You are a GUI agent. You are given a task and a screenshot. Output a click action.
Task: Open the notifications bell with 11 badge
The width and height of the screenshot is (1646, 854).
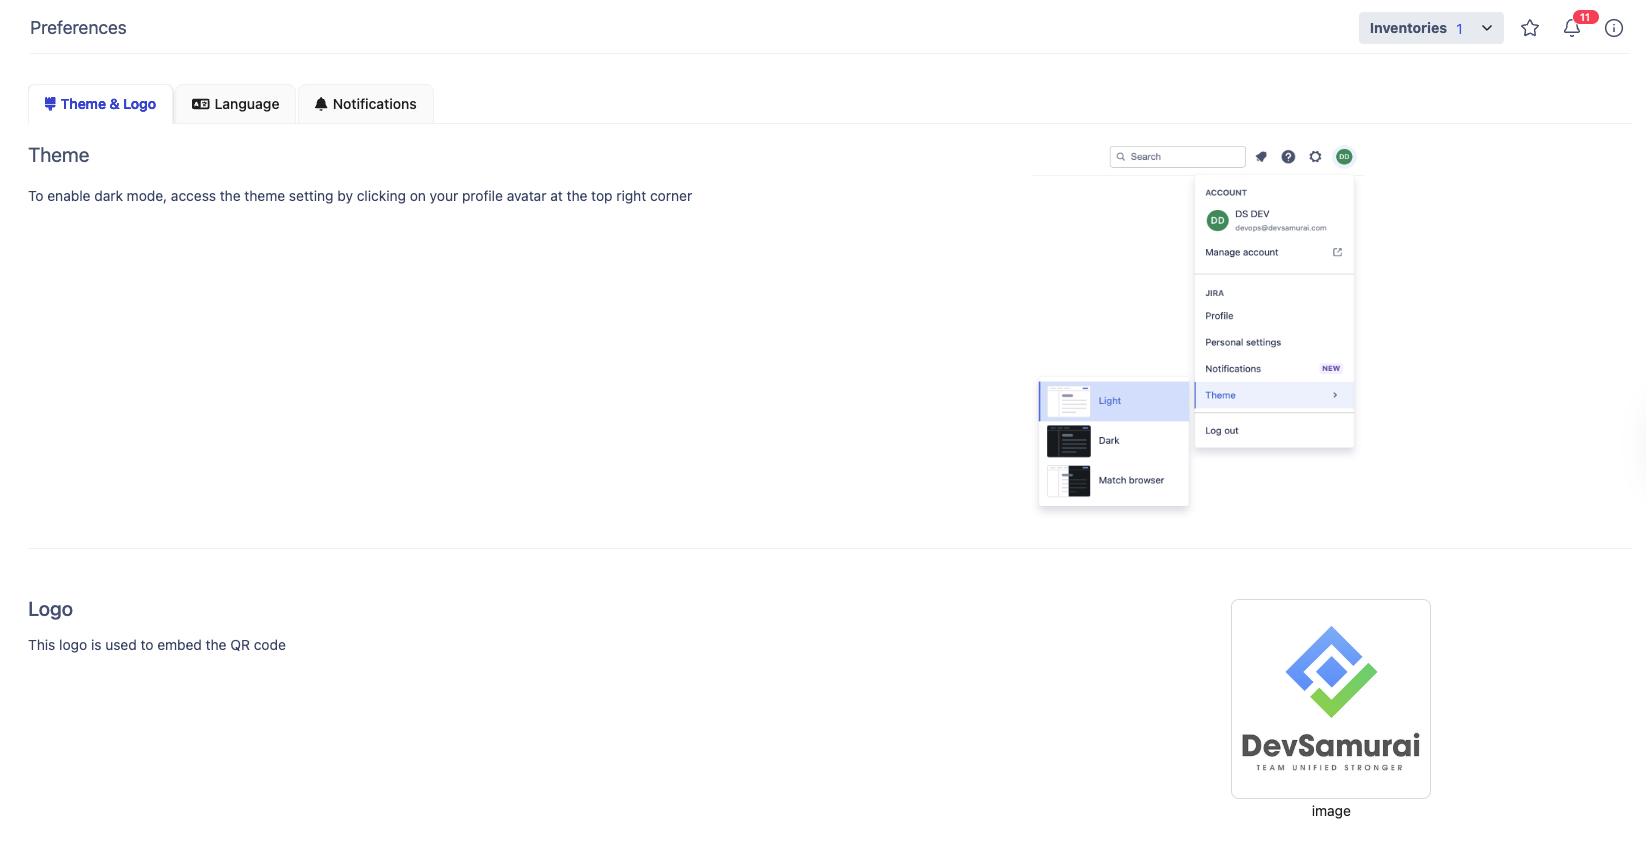[1572, 28]
